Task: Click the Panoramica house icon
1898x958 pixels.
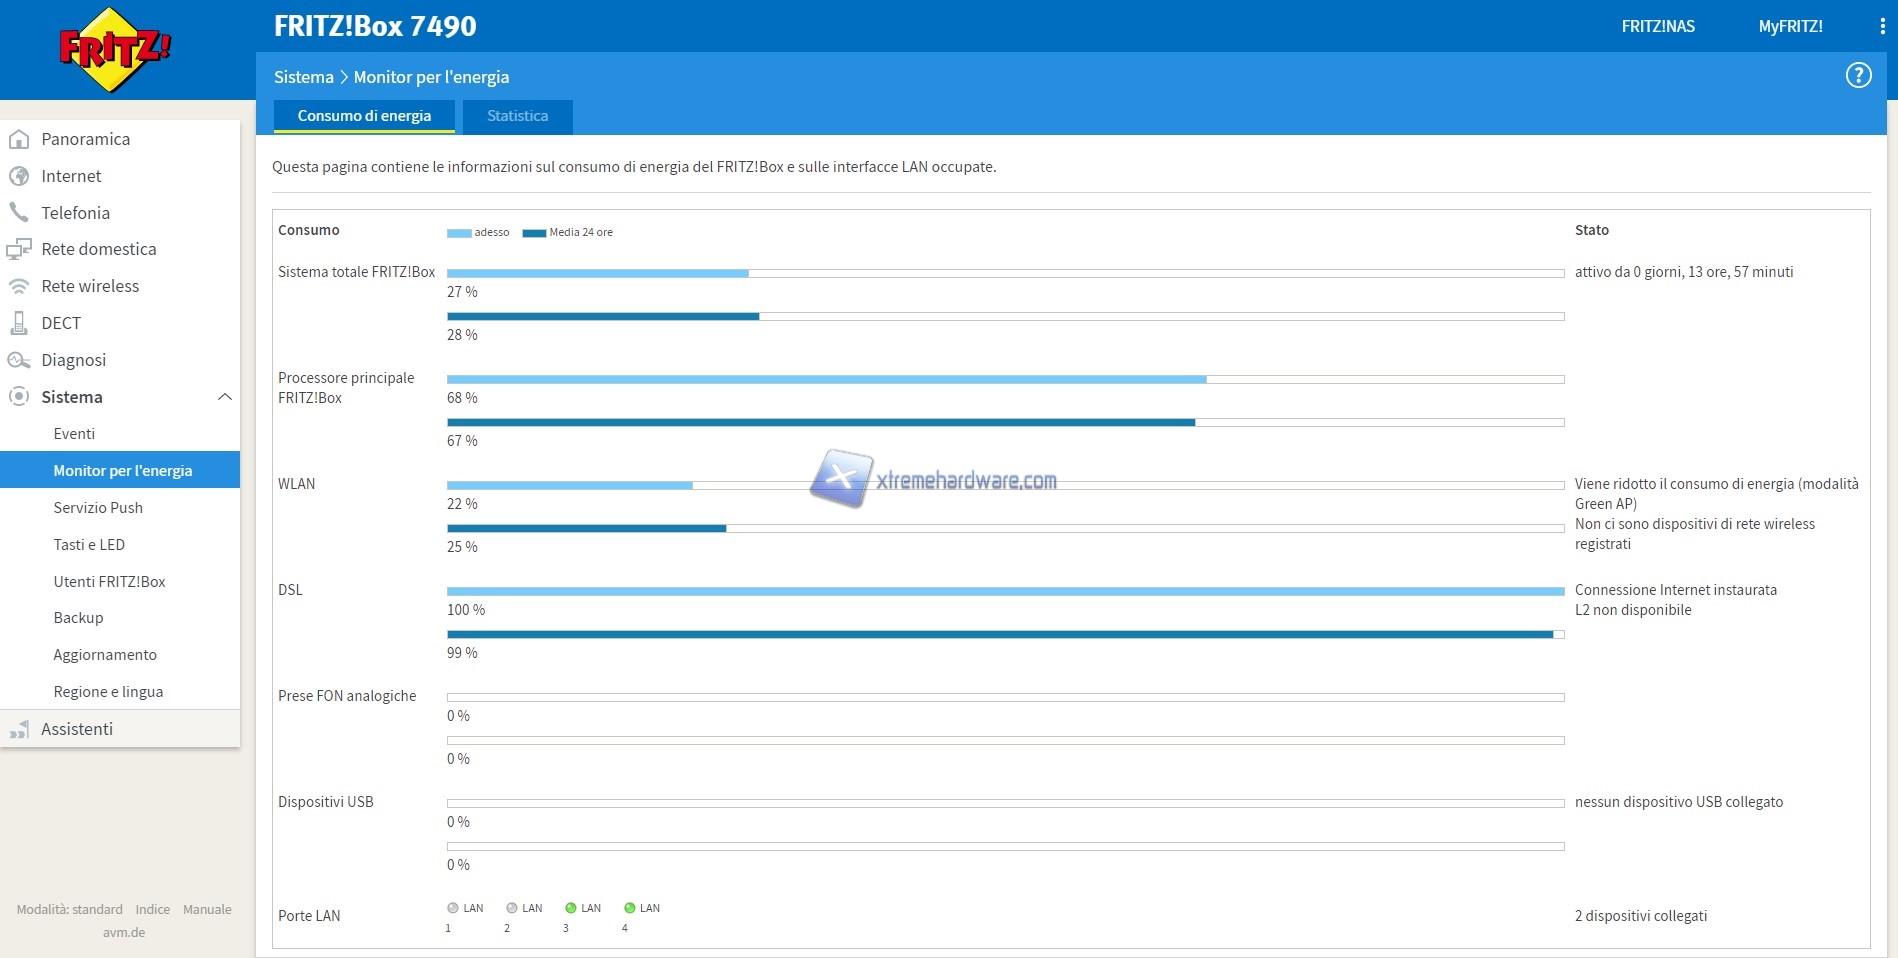Action: [x=19, y=139]
